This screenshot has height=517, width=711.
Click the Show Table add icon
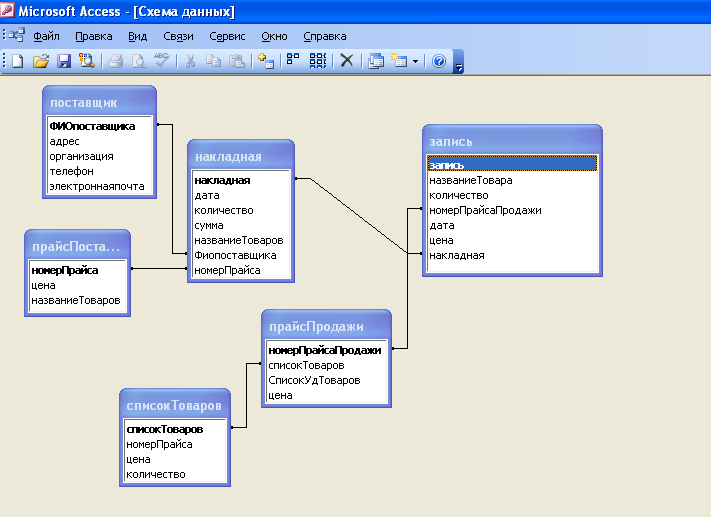266,61
